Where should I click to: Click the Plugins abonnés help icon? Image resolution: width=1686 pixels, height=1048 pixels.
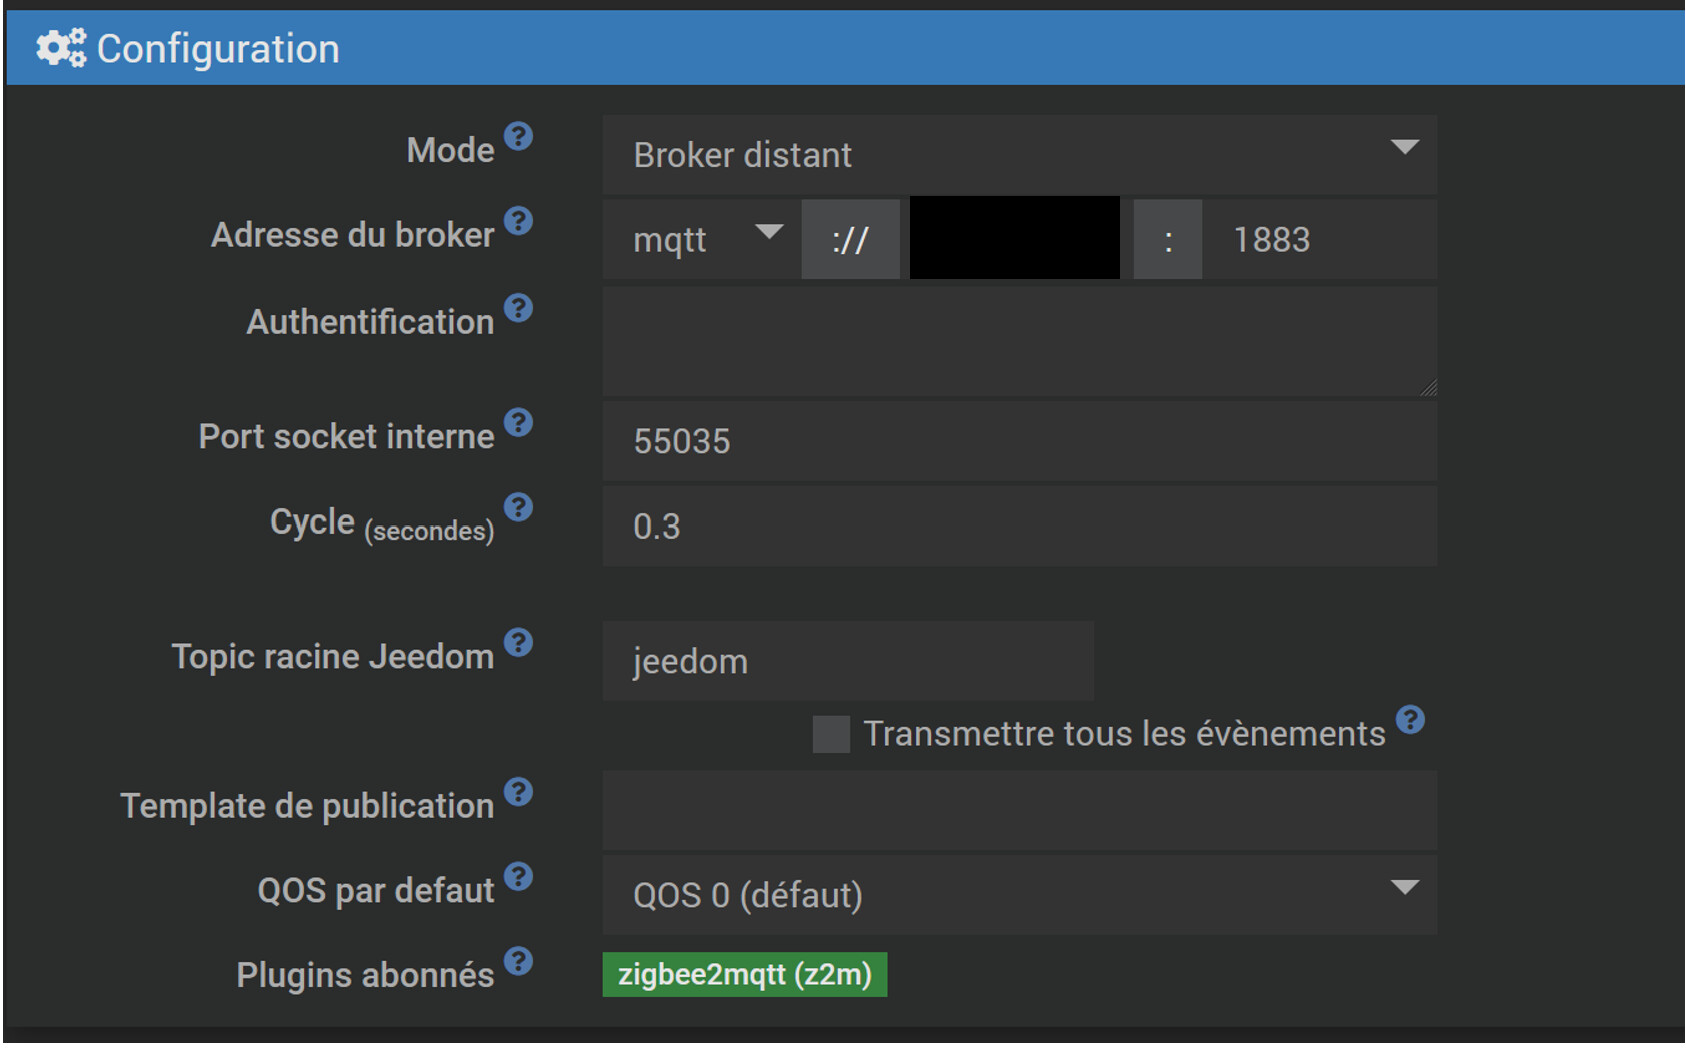(519, 961)
